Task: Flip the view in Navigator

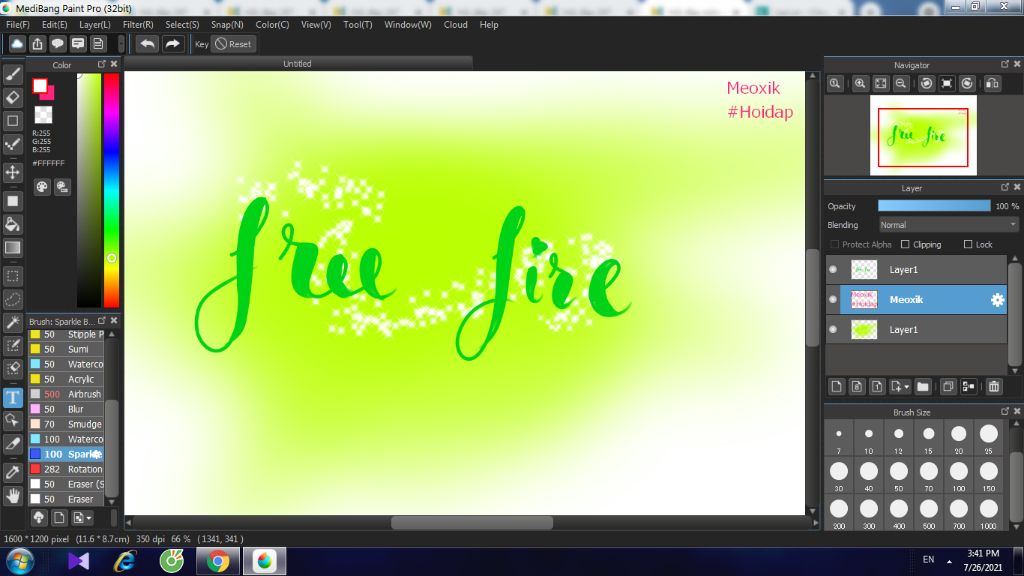Action: [993, 84]
